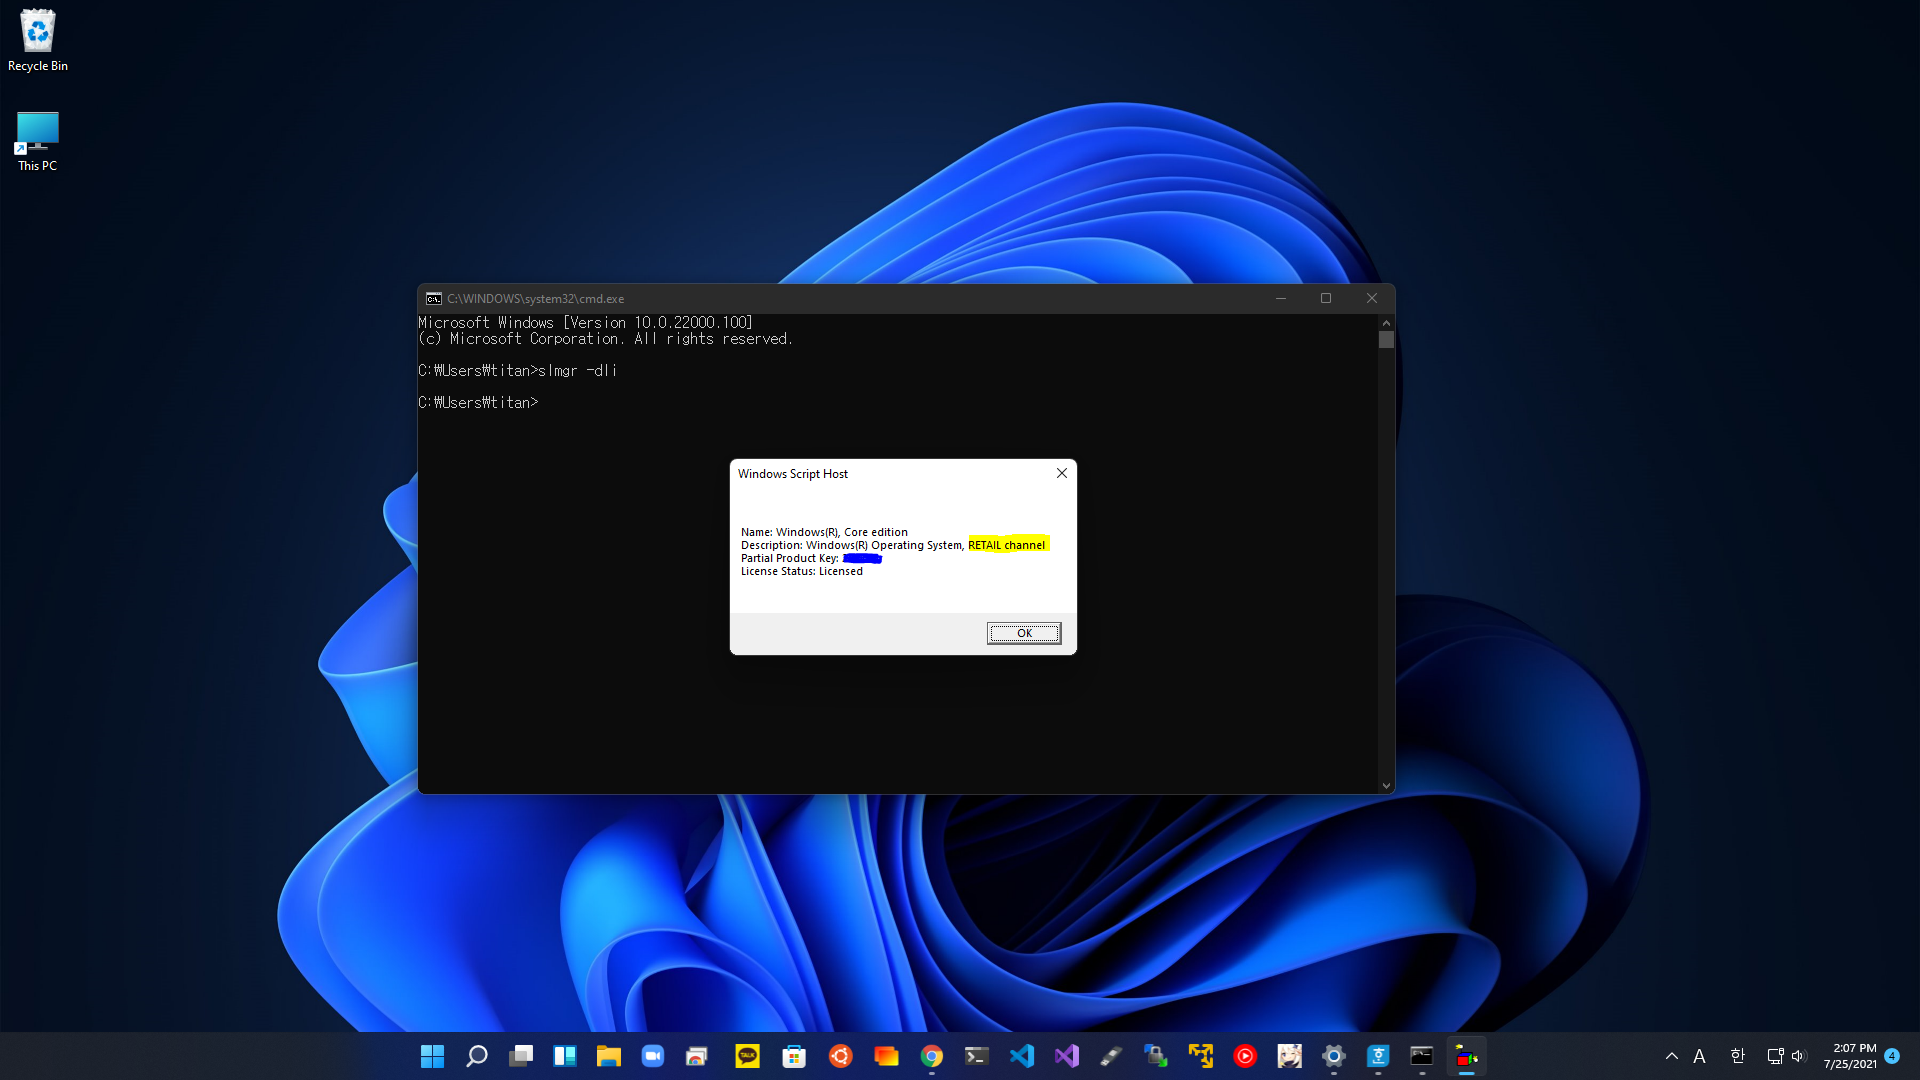1920x1080 pixels.
Task: Click the 'RETAIL channel' highlighted text
Action: pyautogui.click(x=1007, y=545)
